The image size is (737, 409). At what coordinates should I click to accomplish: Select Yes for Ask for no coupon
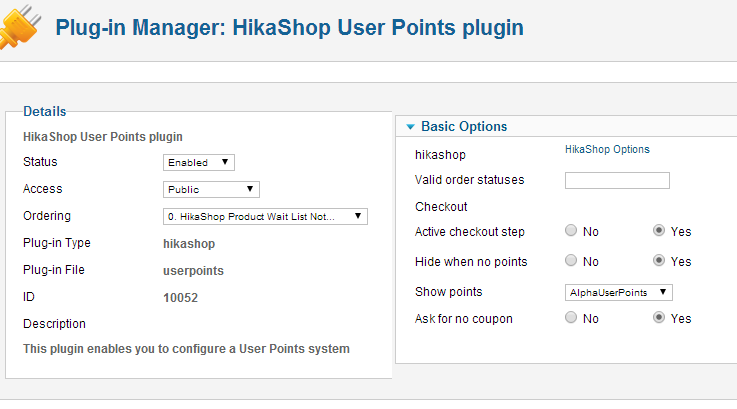coord(659,318)
